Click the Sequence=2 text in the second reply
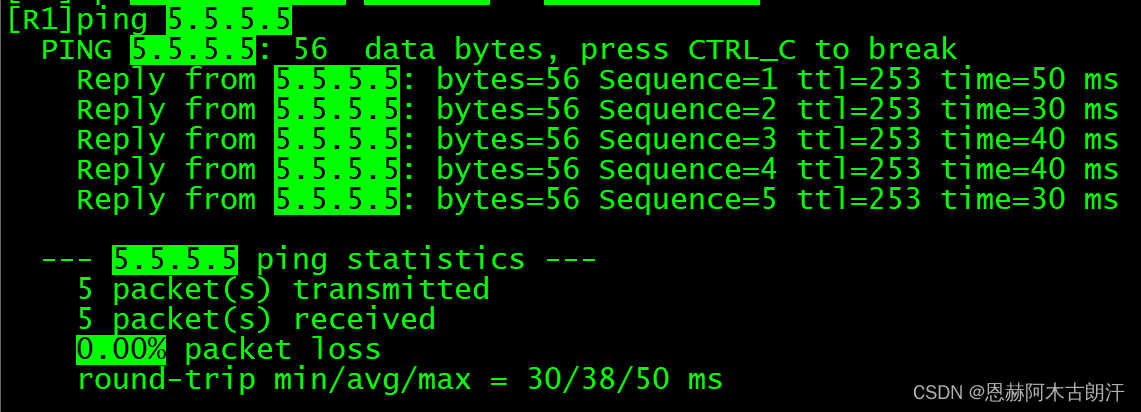Viewport: 1141px width, 412px height. pos(687,110)
